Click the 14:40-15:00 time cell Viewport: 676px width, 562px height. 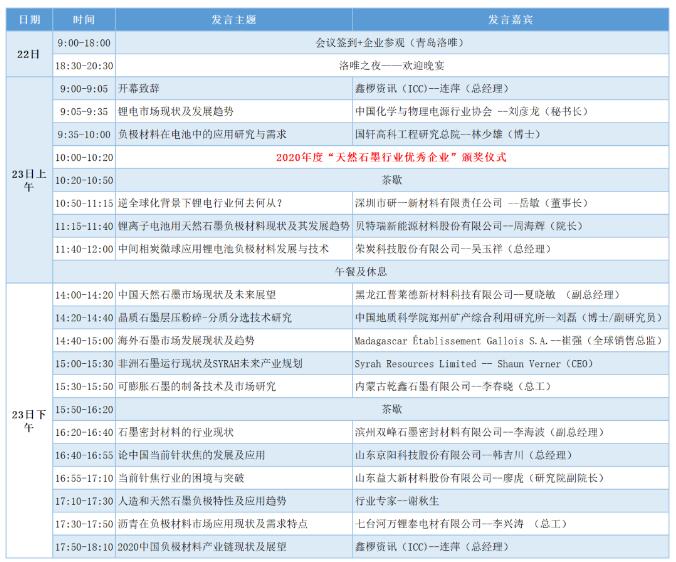tap(84, 340)
